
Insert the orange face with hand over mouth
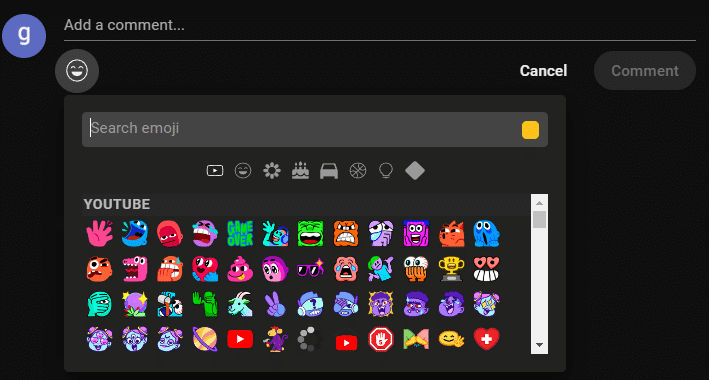(170, 269)
